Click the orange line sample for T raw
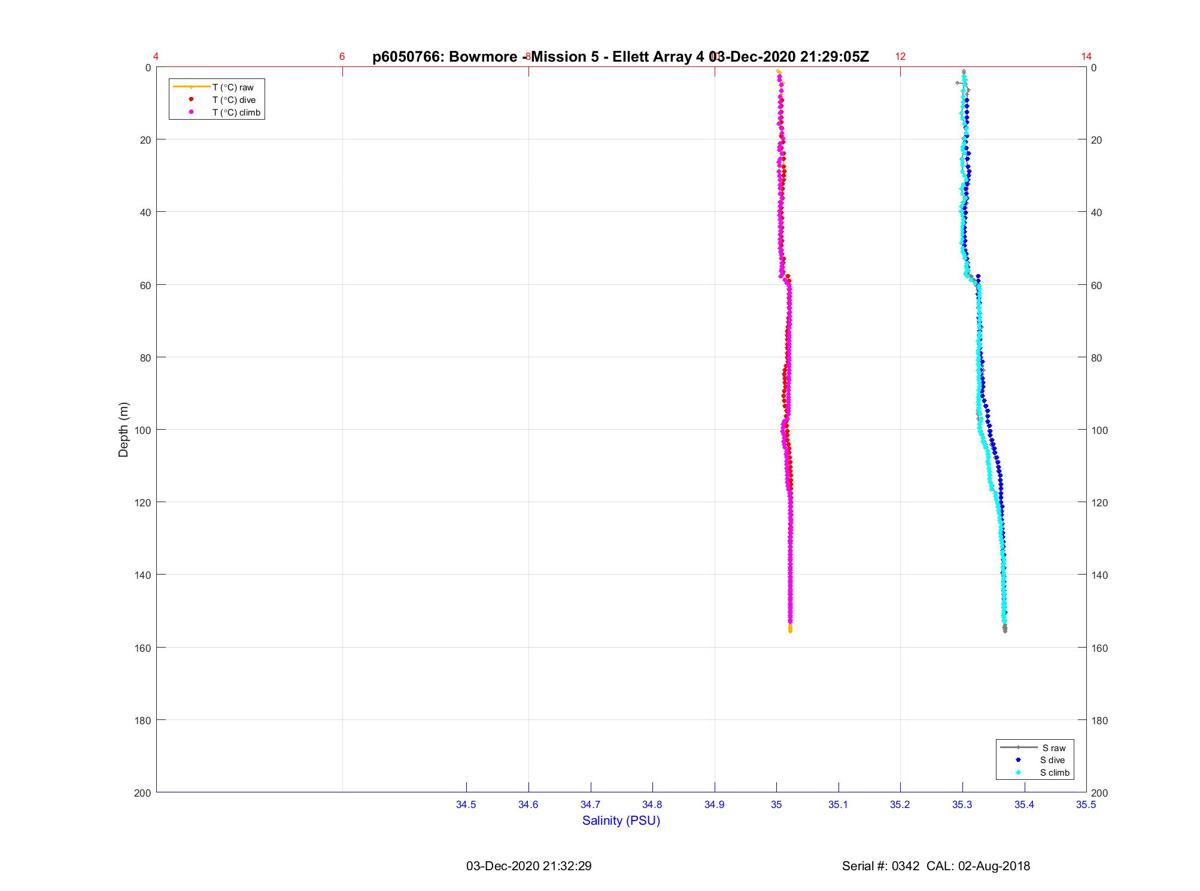 click(191, 88)
